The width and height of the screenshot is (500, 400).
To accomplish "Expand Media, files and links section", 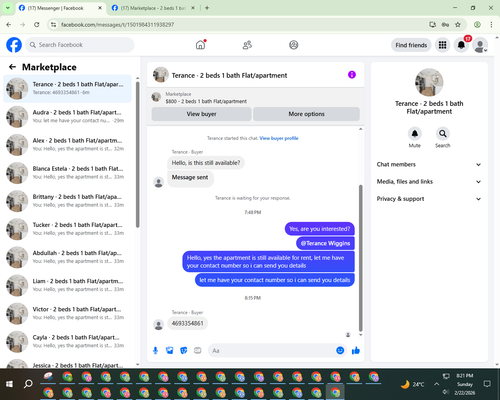I will [429, 182].
